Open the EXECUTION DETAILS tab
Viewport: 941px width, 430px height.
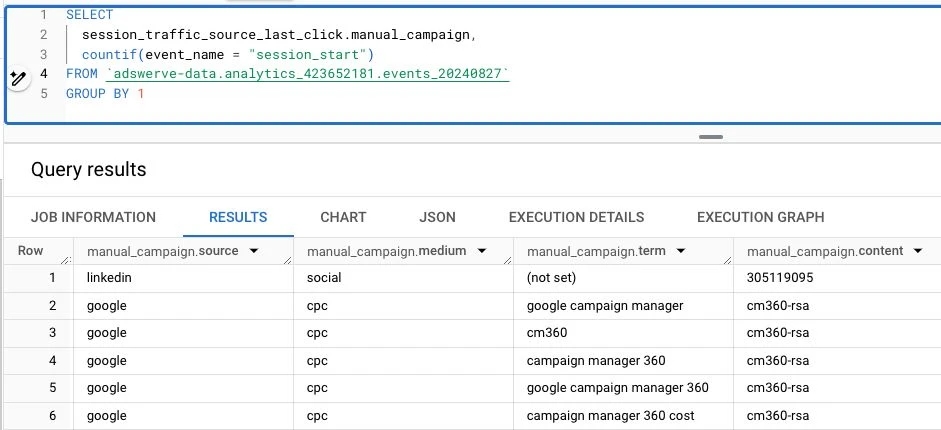pos(576,217)
